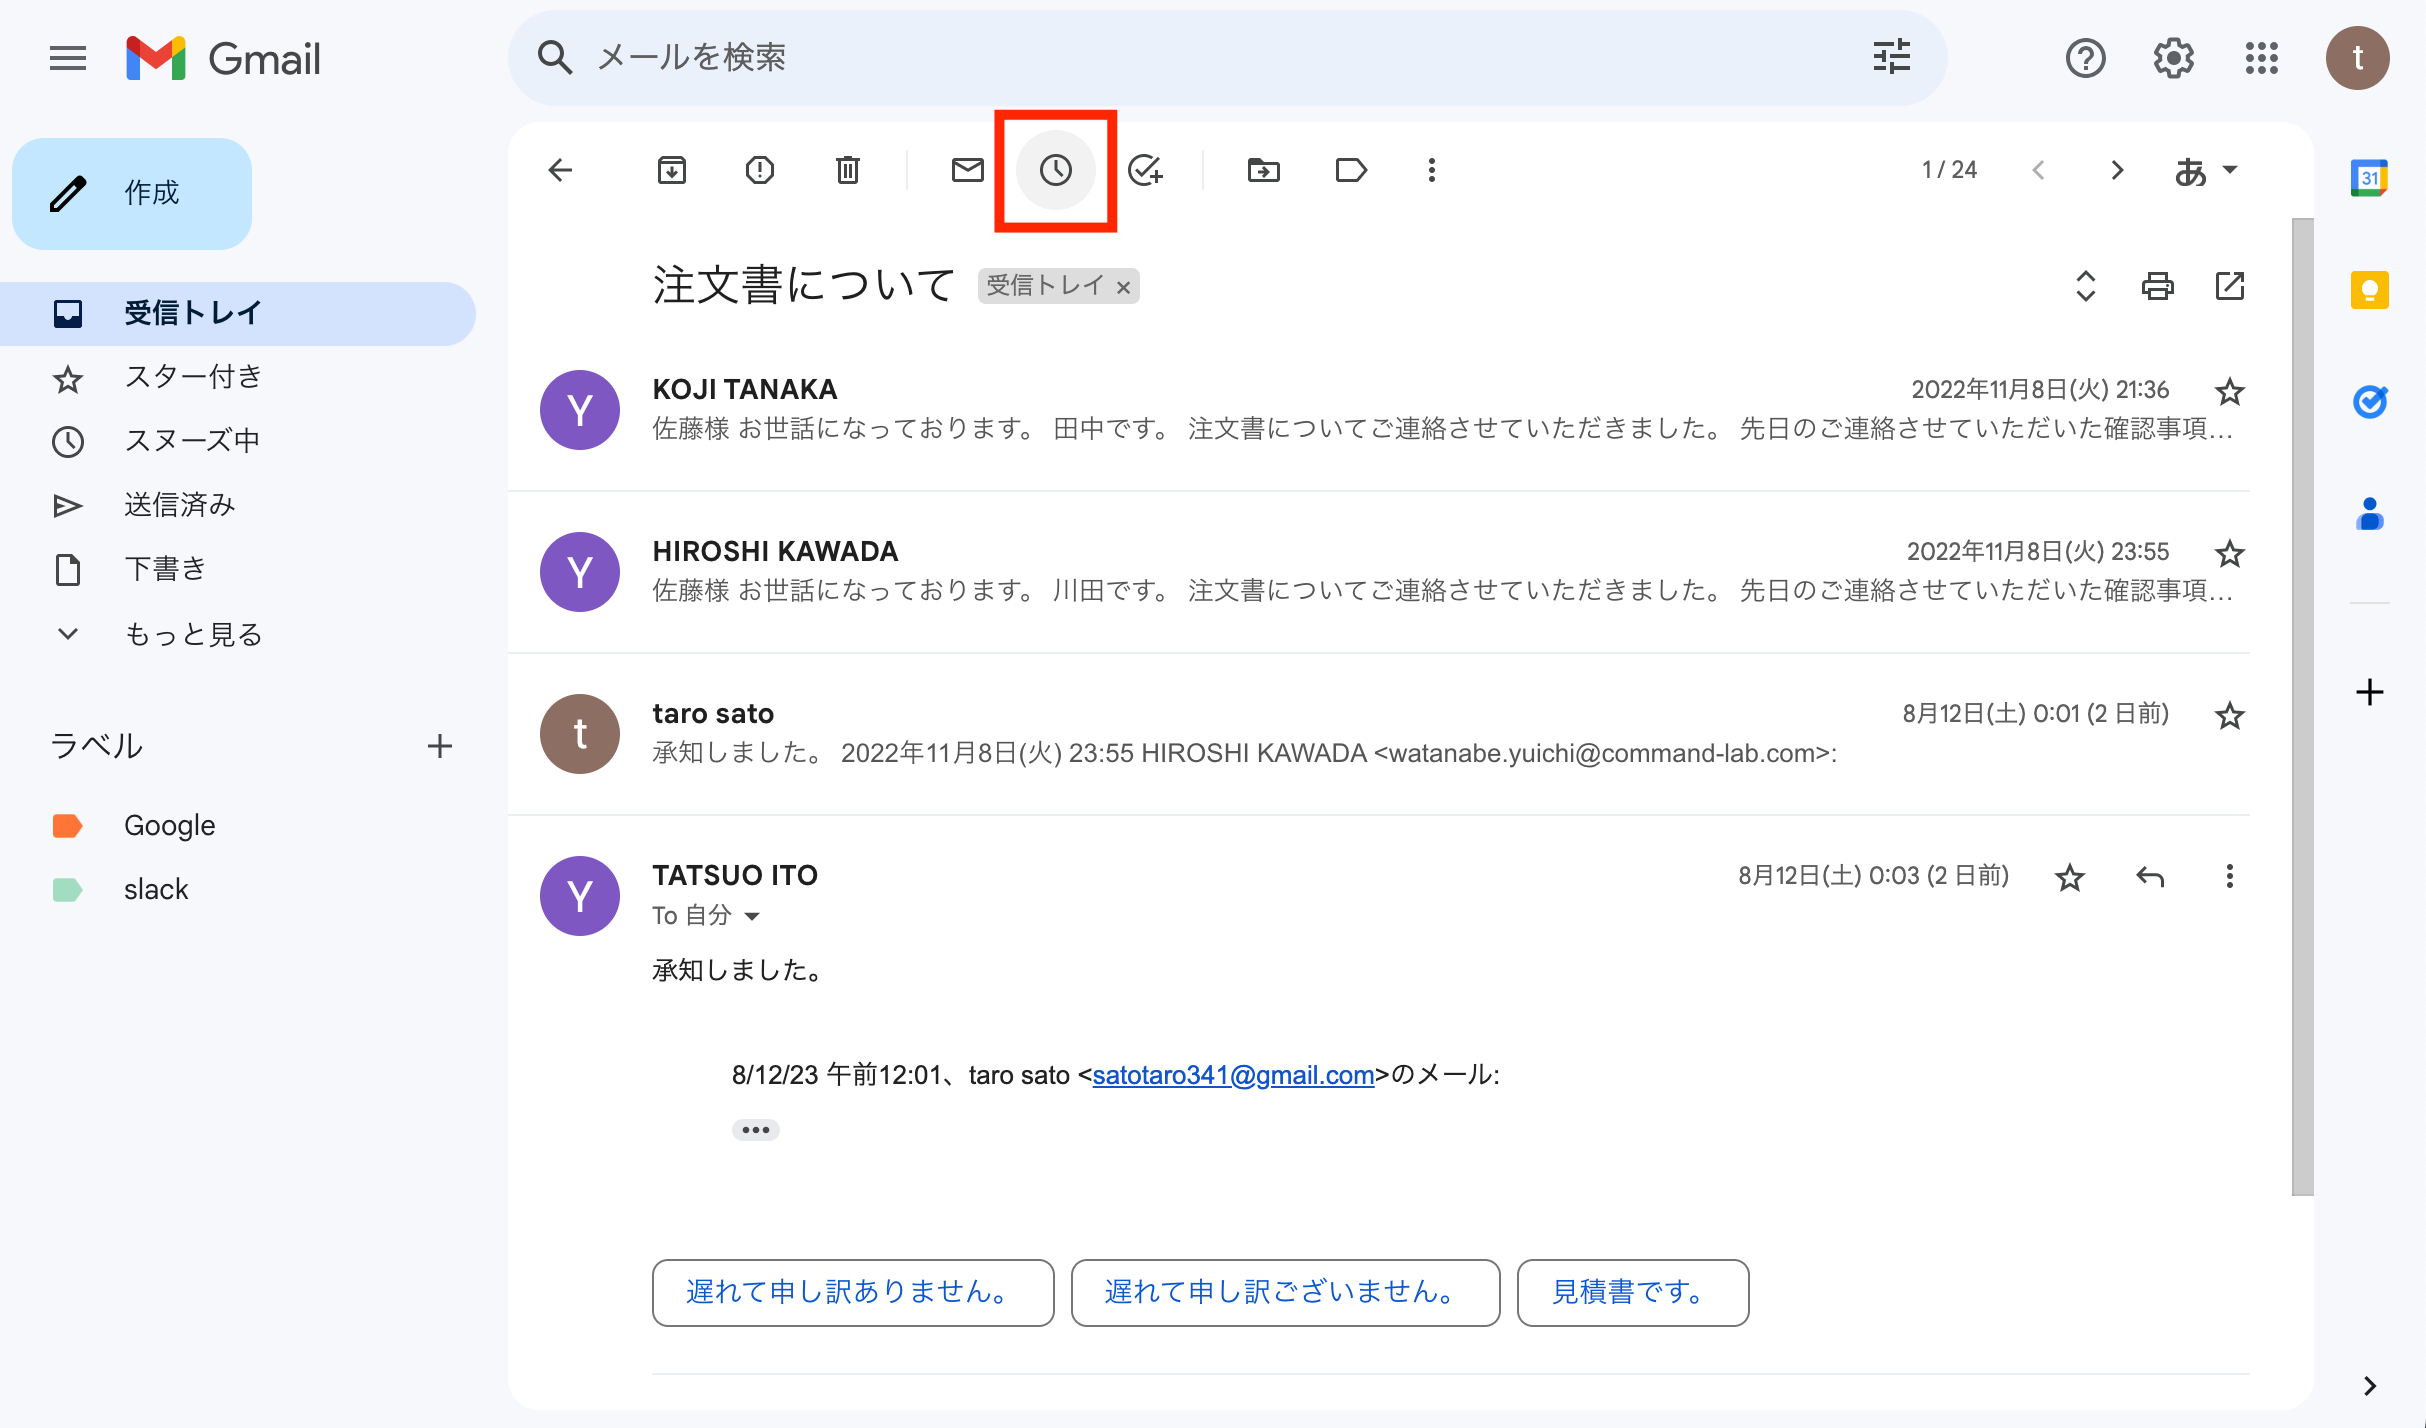The image size is (2426, 1428).
Task: Expand the HIROSHI KAWADA message
Action: [1379, 572]
